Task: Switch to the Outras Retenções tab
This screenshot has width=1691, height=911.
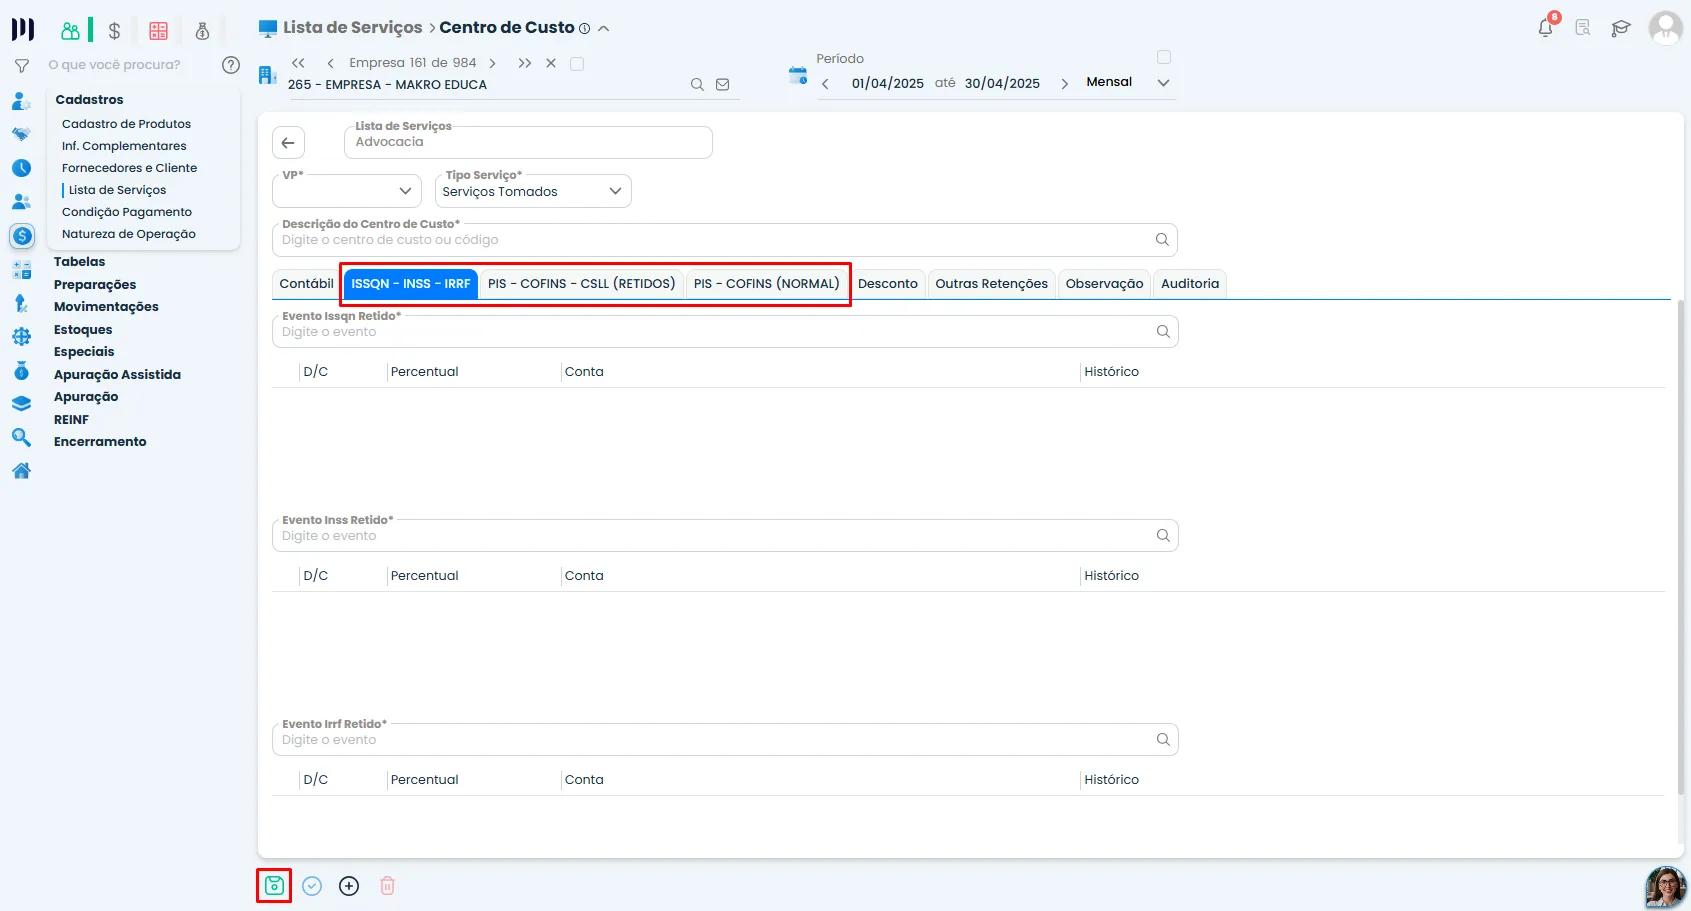Action: coord(991,284)
